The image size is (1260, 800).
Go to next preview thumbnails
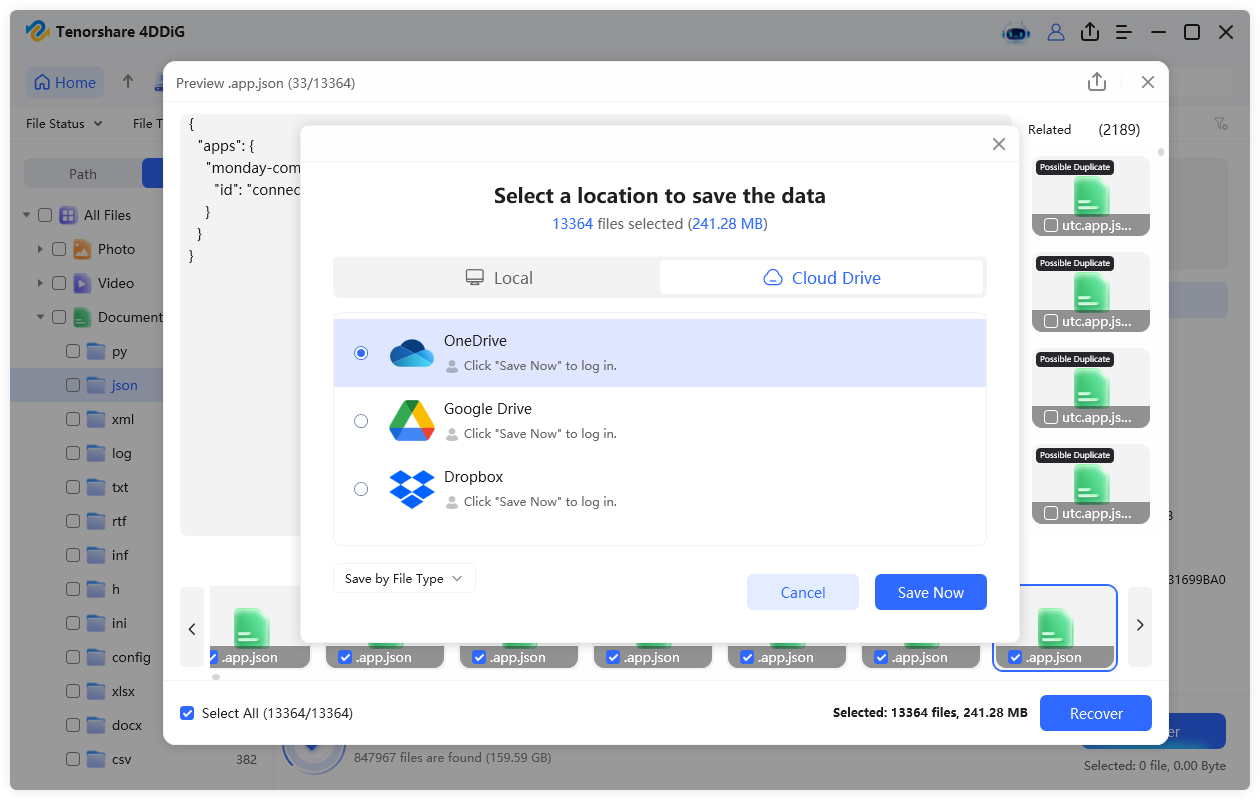[x=1140, y=626]
